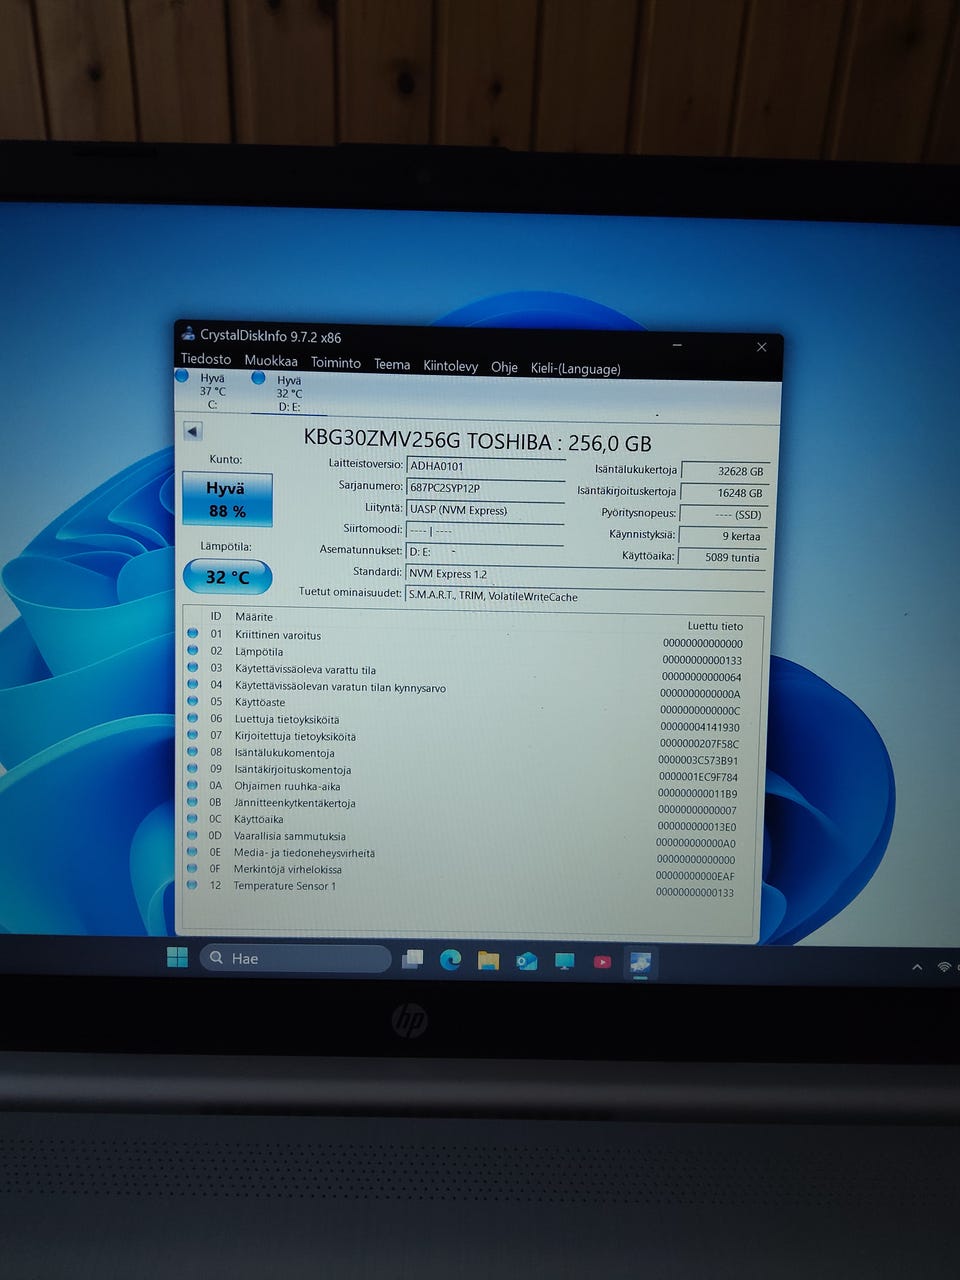960x1280 pixels.
Task: Open the Windows Start menu
Action: [x=177, y=957]
